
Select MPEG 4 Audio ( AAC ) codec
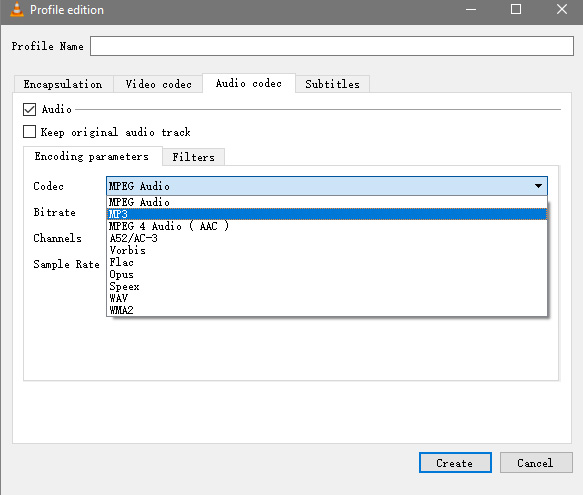pos(327,226)
